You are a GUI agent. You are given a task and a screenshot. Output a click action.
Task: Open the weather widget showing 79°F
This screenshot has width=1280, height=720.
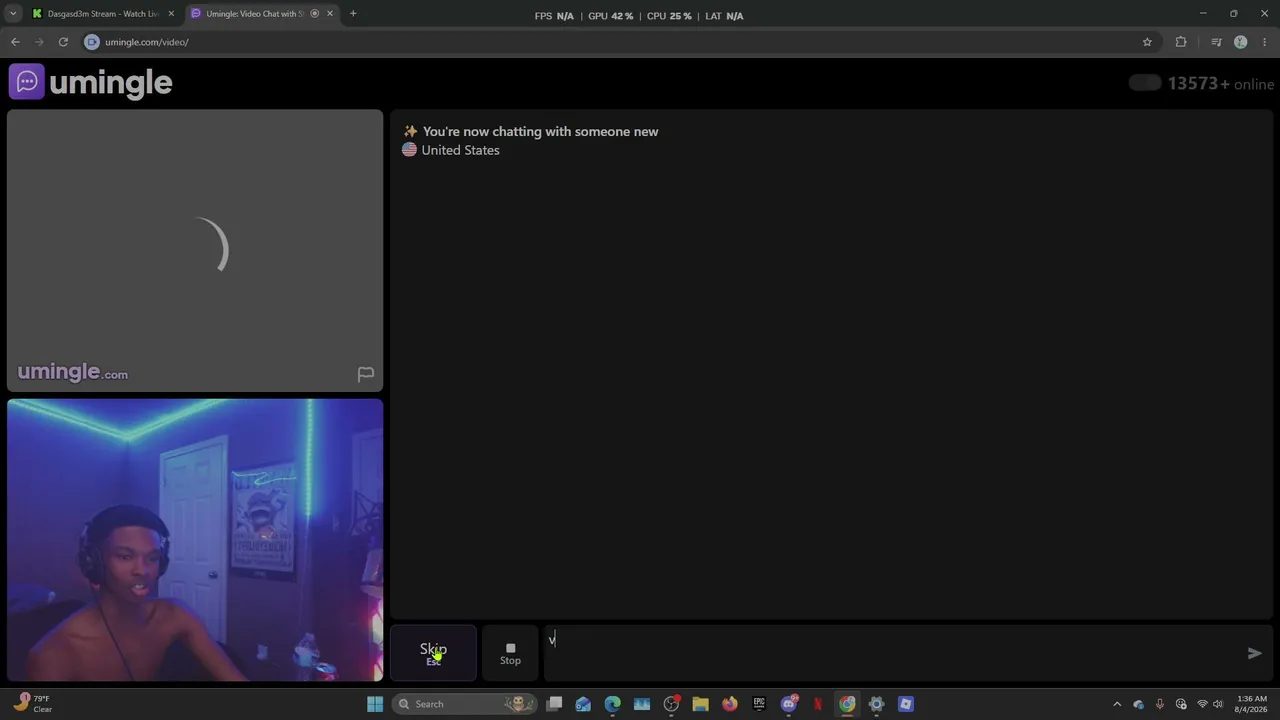tap(32, 704)
